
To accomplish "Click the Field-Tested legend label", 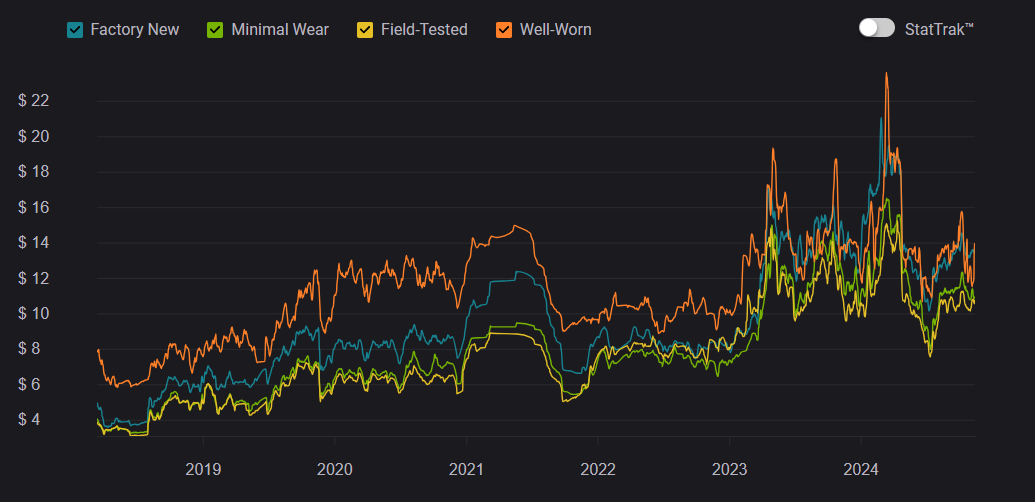I will [424, 29].
